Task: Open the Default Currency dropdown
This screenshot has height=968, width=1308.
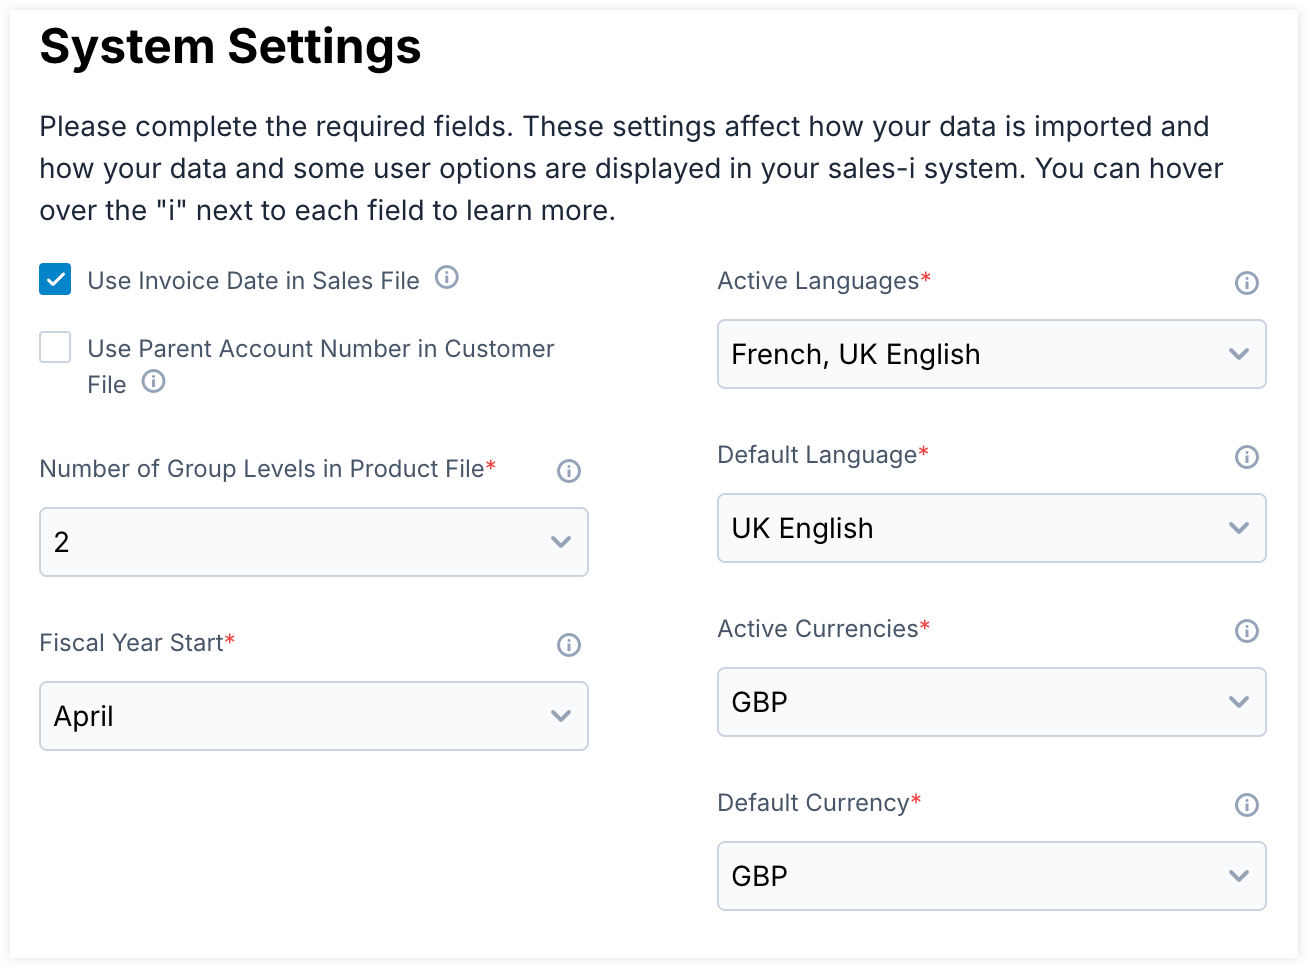Action: click(x=991, y=876)
